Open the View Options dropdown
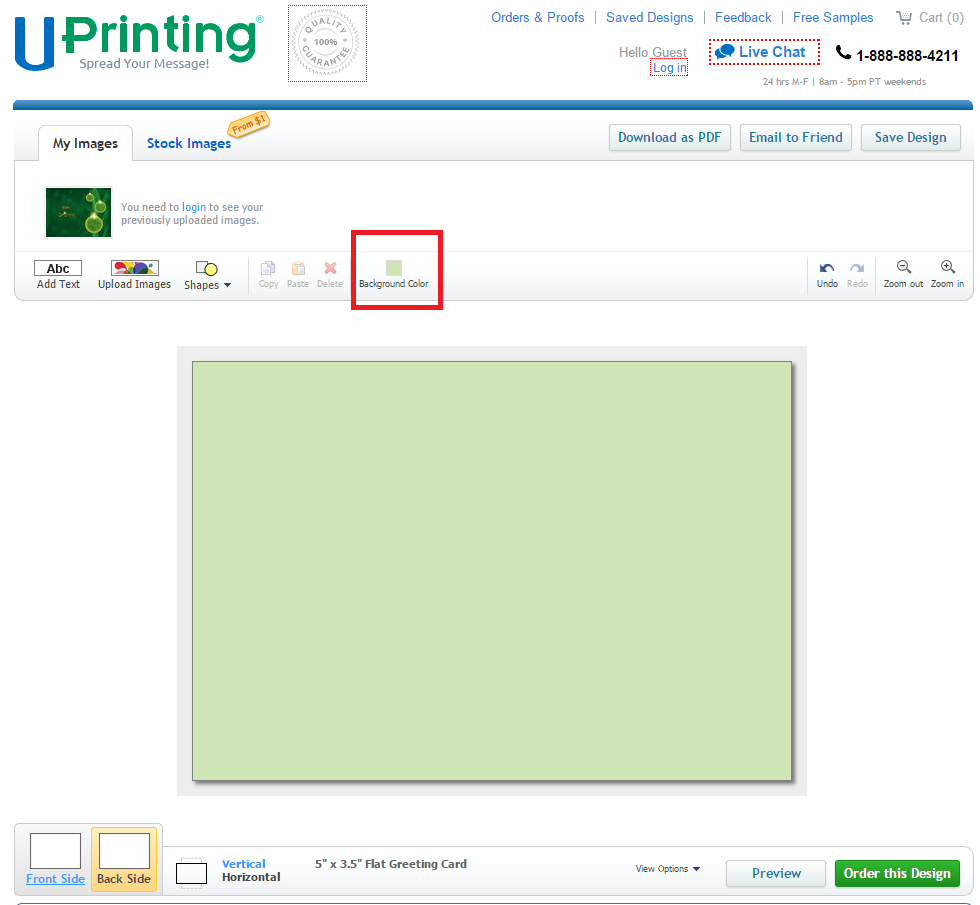980x905 pixels. [668, 869]
